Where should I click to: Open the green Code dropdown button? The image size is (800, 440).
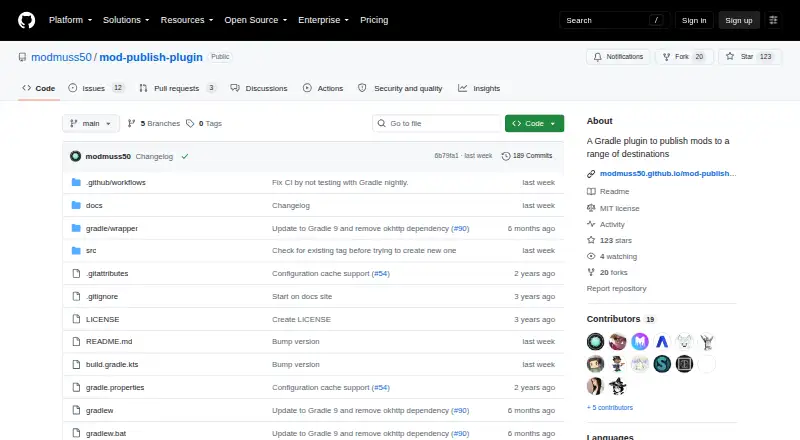pos(534,124)
